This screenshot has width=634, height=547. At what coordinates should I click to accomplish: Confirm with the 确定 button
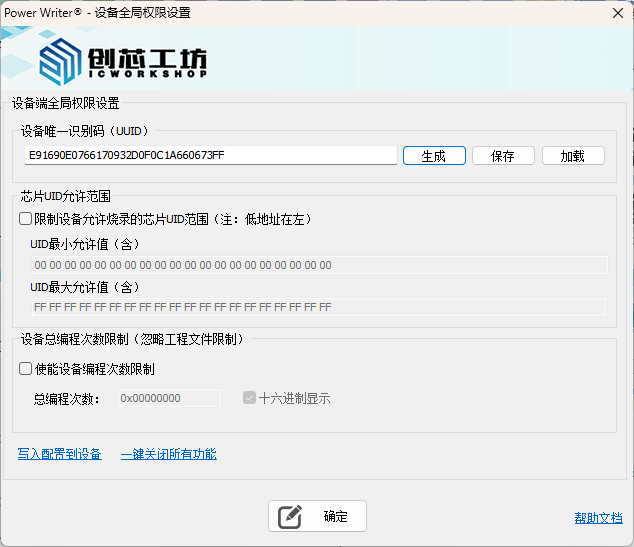[317, 516]
